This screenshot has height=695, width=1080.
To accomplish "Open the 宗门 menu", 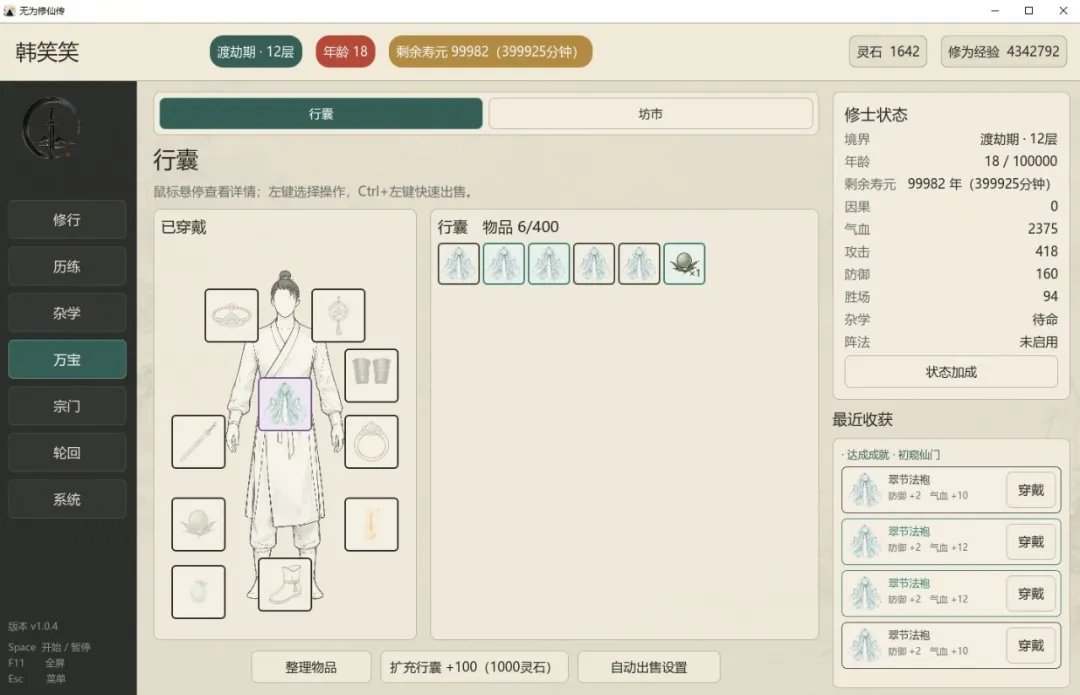I will point(67,406).
